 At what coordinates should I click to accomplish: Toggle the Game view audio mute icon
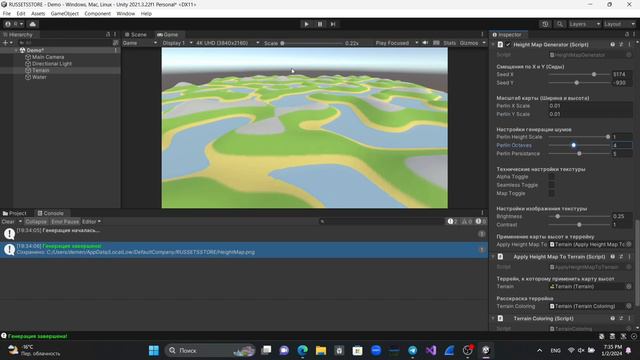pos(425,43)
